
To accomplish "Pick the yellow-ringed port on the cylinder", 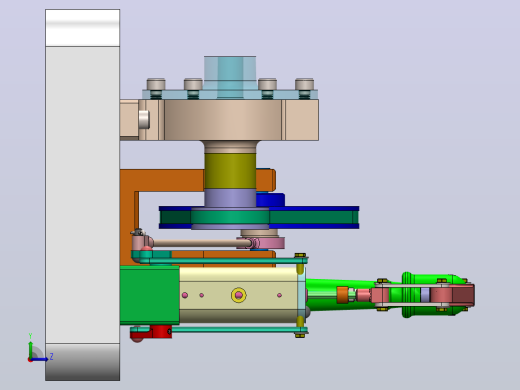I will (x=239, y=295).
